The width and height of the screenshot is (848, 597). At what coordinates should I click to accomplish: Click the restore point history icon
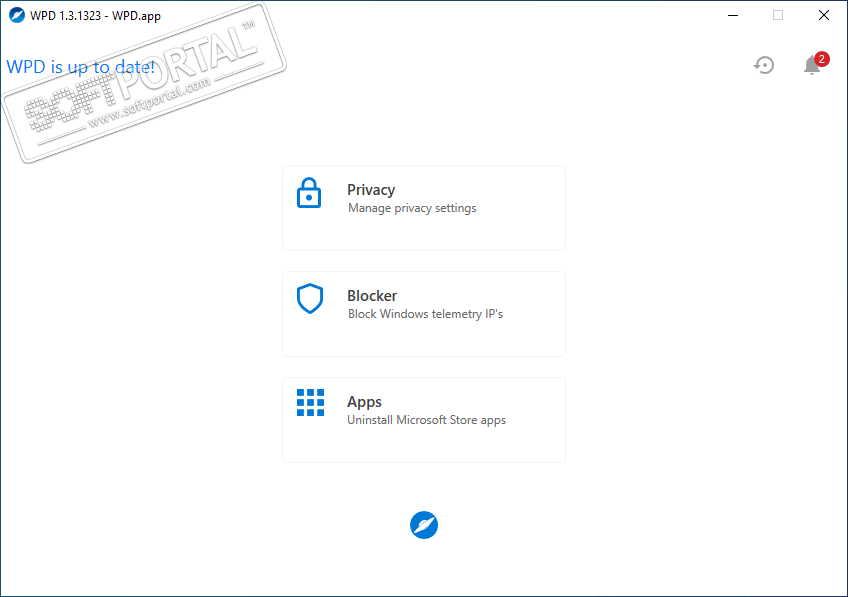coord(764,65)
